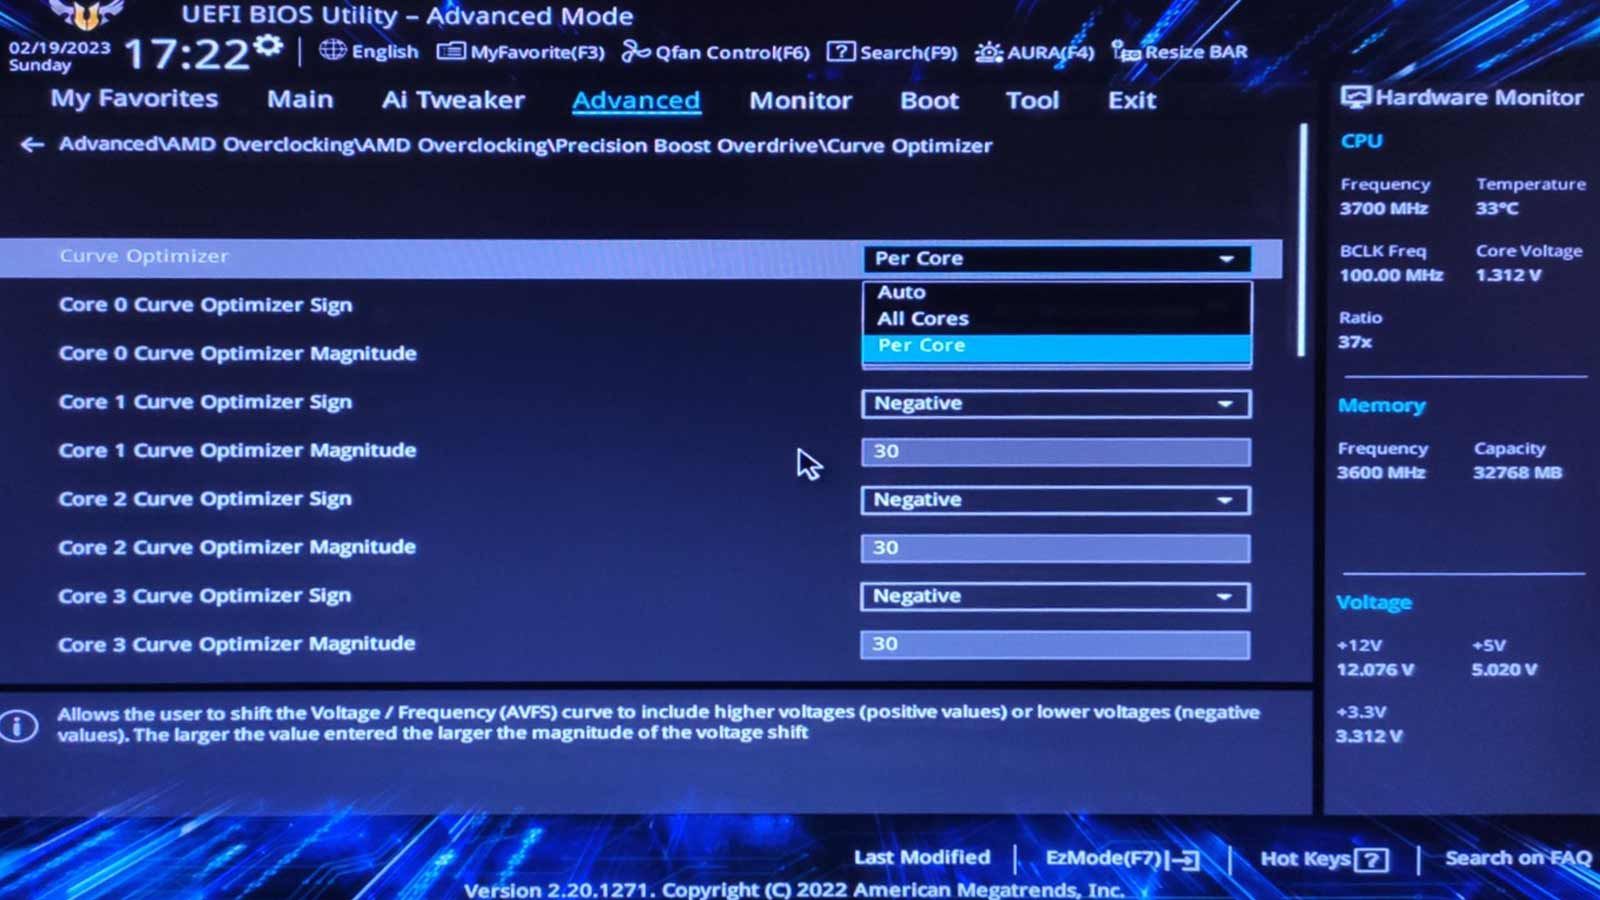
Task: Click the Last Modified button
Action: (922, 858)
